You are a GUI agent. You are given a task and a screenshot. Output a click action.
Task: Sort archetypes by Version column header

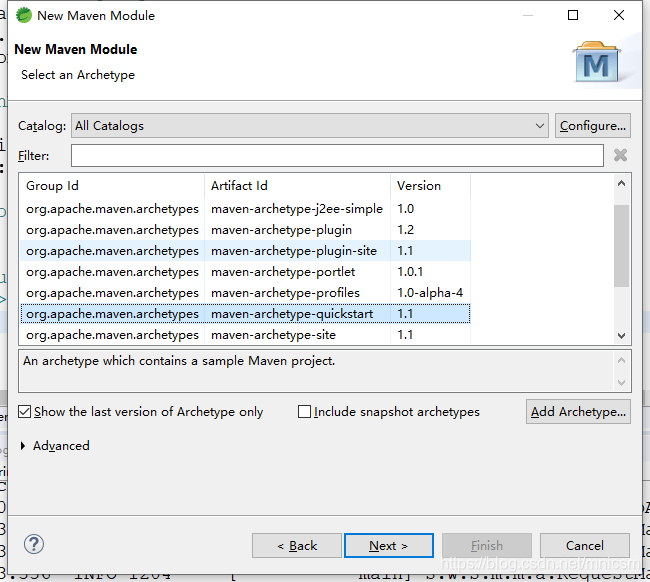(430, 186)
